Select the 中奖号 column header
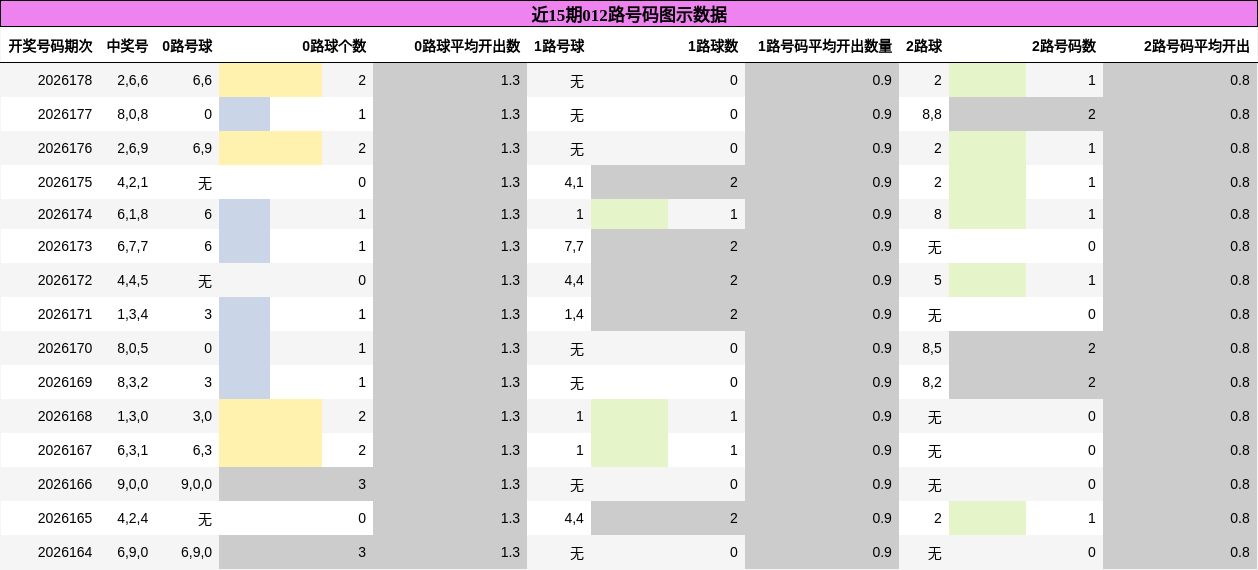This screenshot has height=570, width=1258. (x=127, y=46)
